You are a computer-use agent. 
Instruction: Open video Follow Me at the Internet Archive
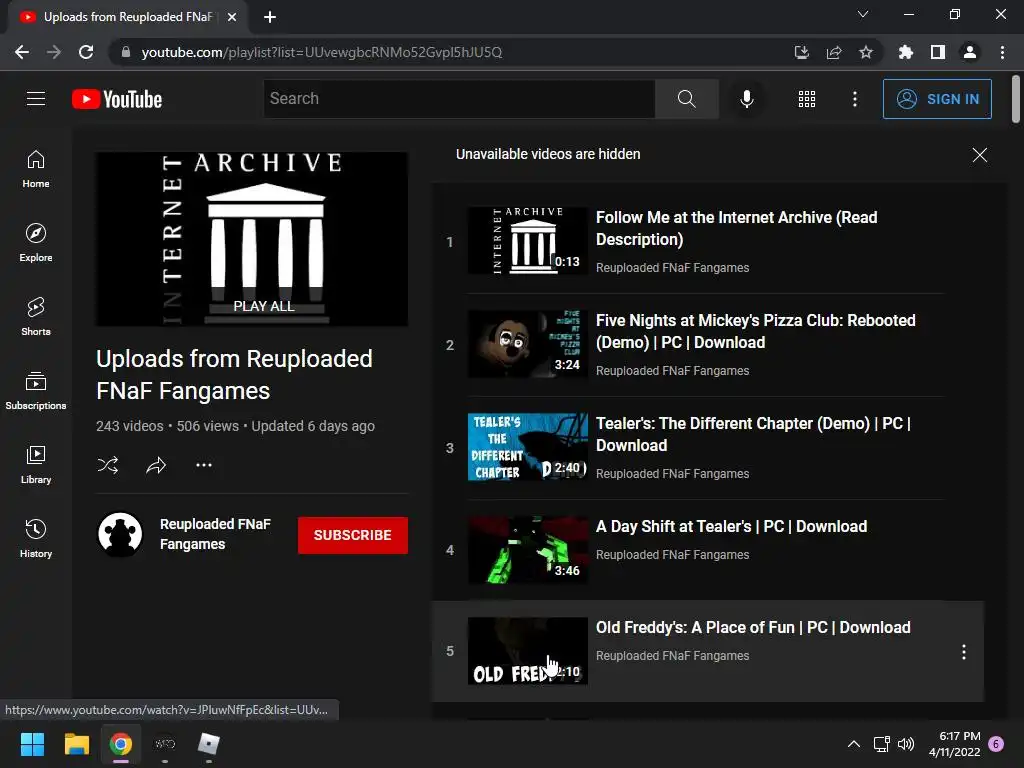(x=736, y=228)
